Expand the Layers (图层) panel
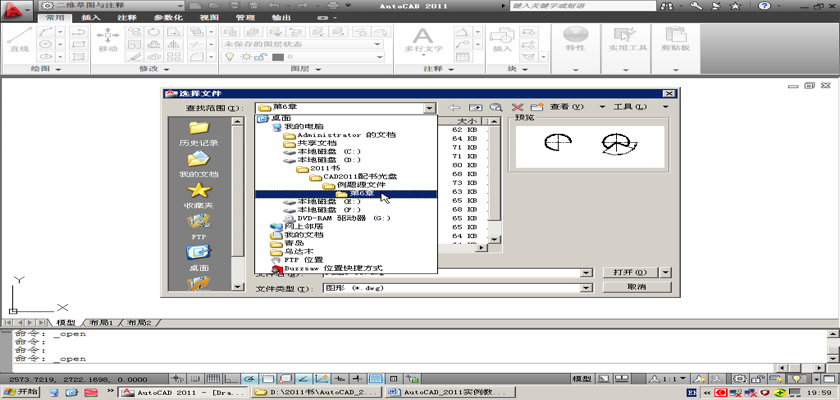Screen dimensions: 840x400 click(x=306, y=69)
